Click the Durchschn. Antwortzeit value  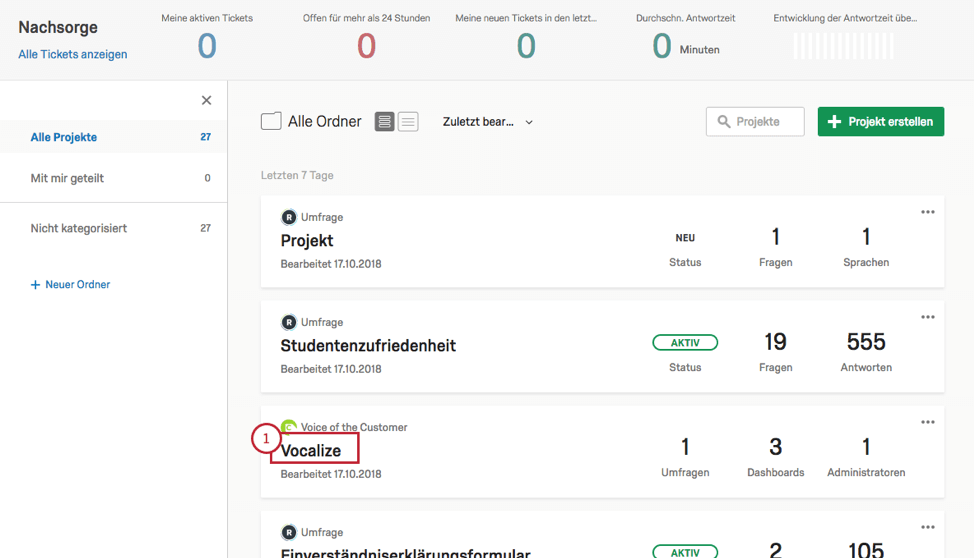[662, 46]
